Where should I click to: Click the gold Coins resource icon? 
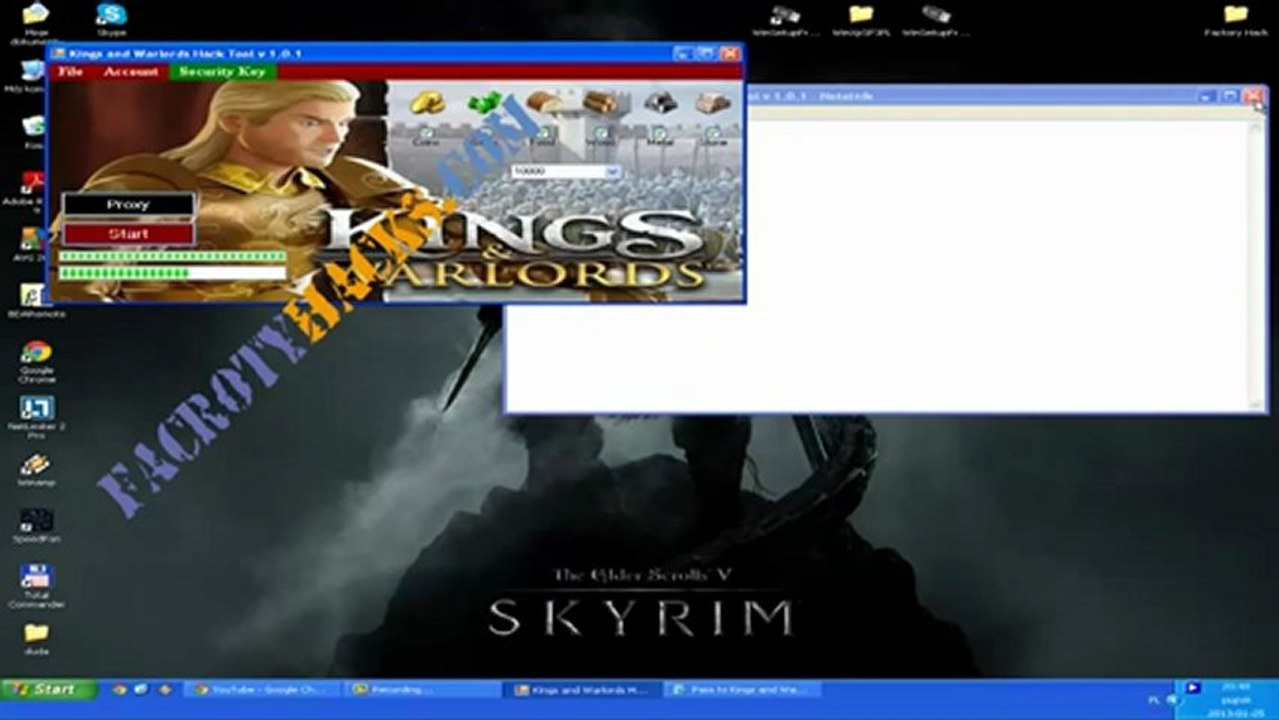(427, 102)
